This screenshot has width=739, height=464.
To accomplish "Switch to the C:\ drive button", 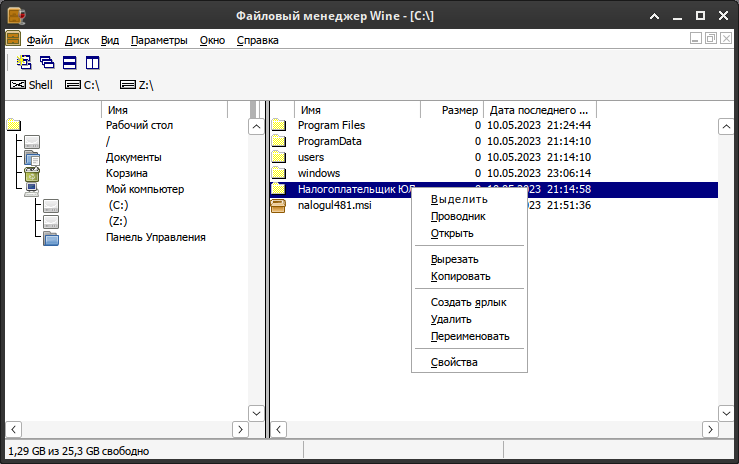I will pyautogui.click(x=82, y=85).
